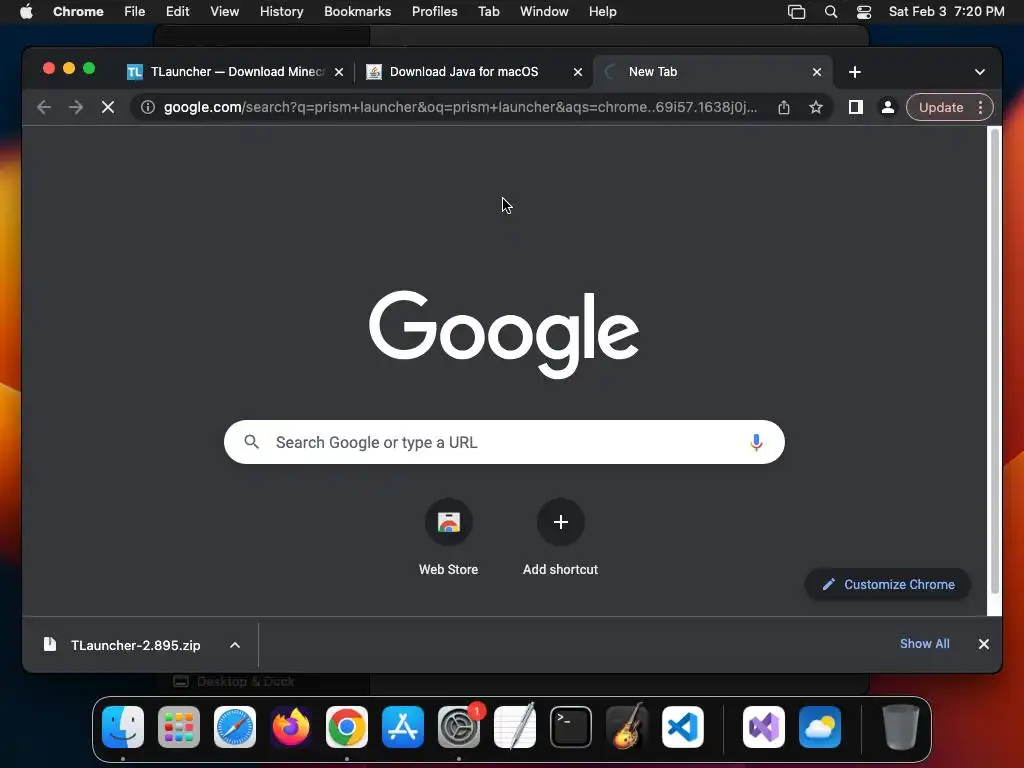Click the page vertical scrollbar
This screenshot has height=768, width=1024.
[x=995, y=360]
